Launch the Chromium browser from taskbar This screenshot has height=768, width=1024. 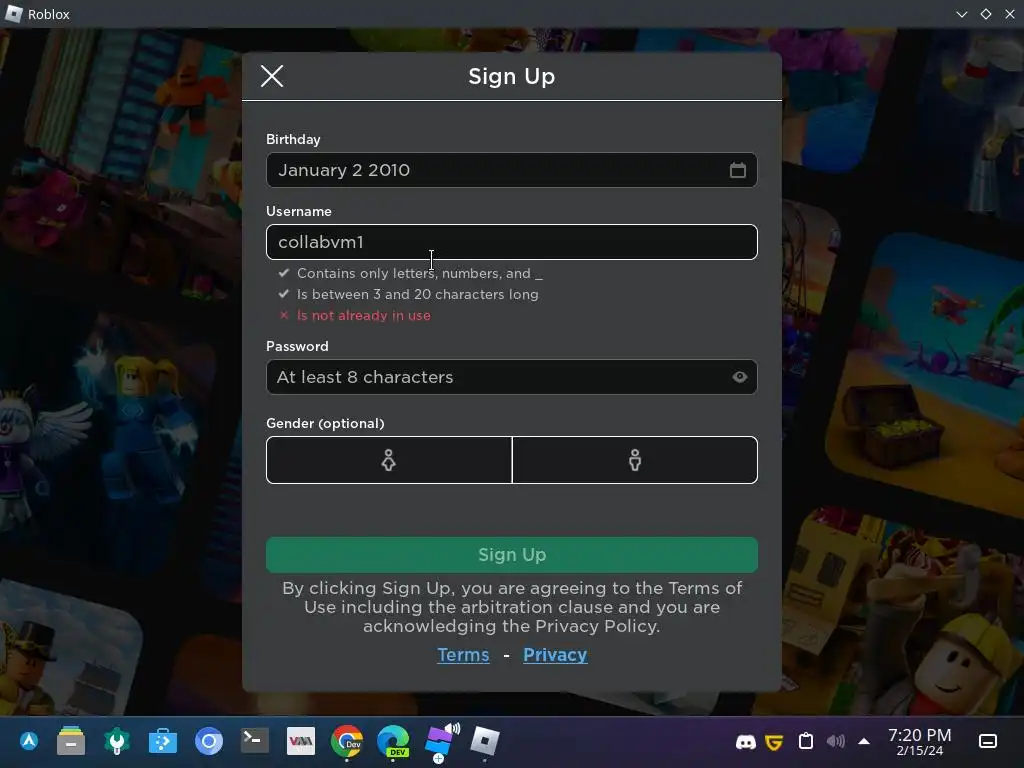(209, 741)
